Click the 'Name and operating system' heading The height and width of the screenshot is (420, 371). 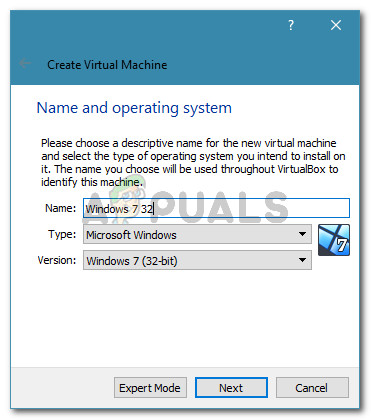[134, 108]
